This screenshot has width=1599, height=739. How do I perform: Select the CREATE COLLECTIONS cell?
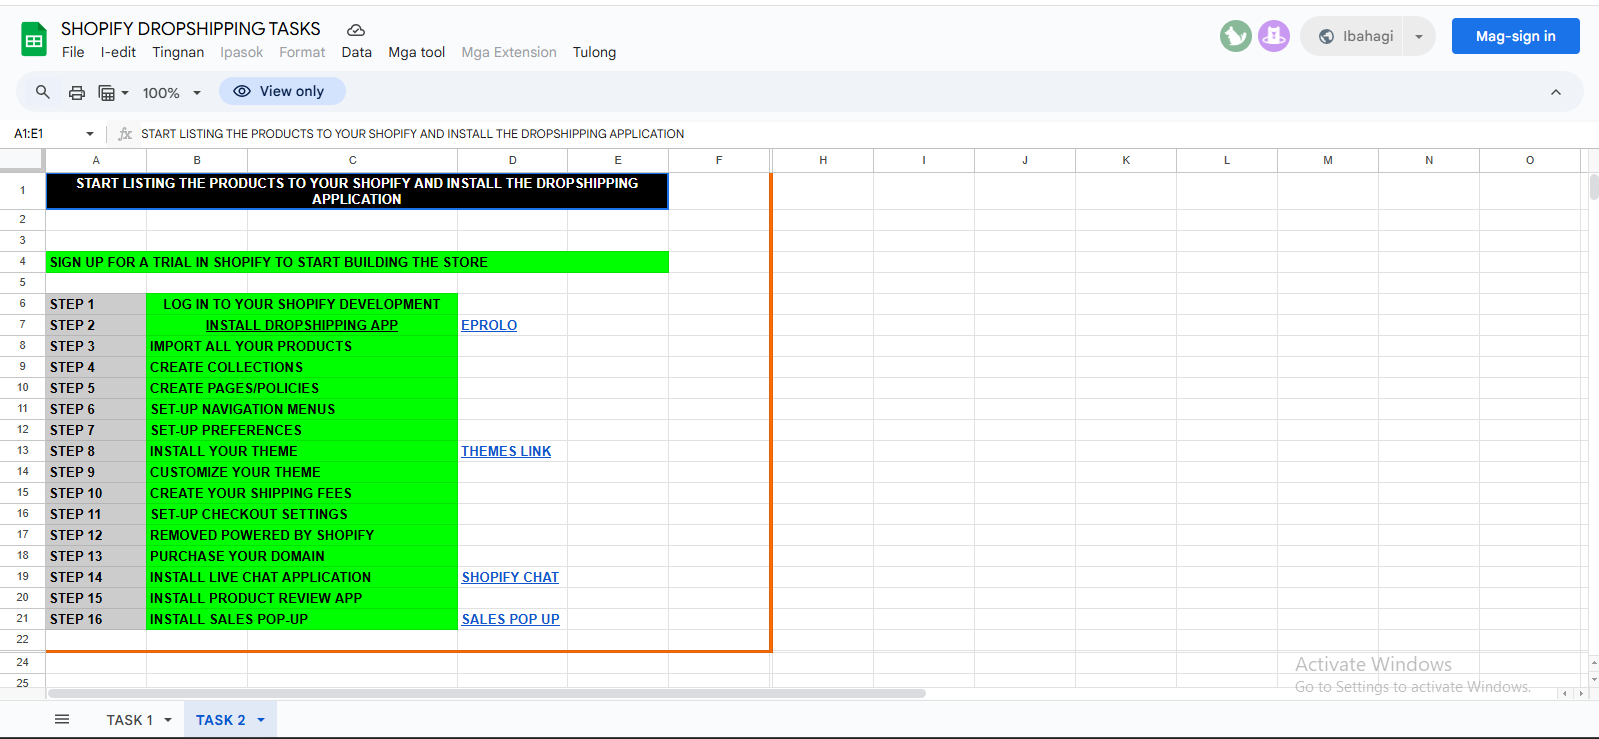302,367
